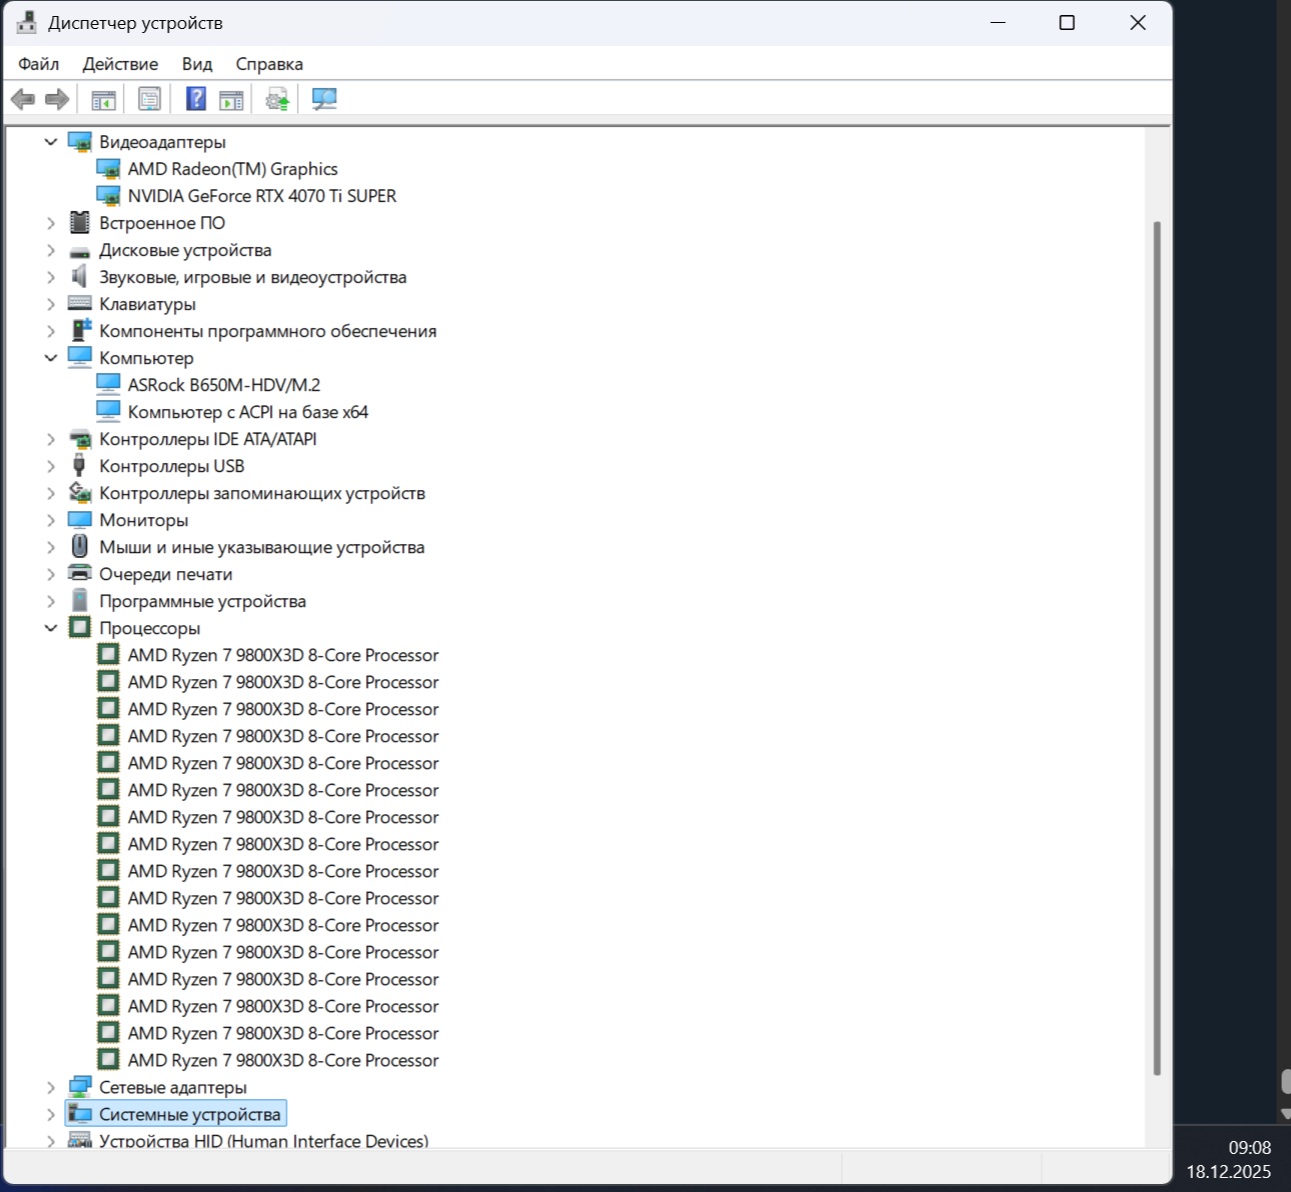The height and width of the screenshot is (1192, 1291).
Task: Click the Forward arrow in the toolbar
Action: point(57,99)
